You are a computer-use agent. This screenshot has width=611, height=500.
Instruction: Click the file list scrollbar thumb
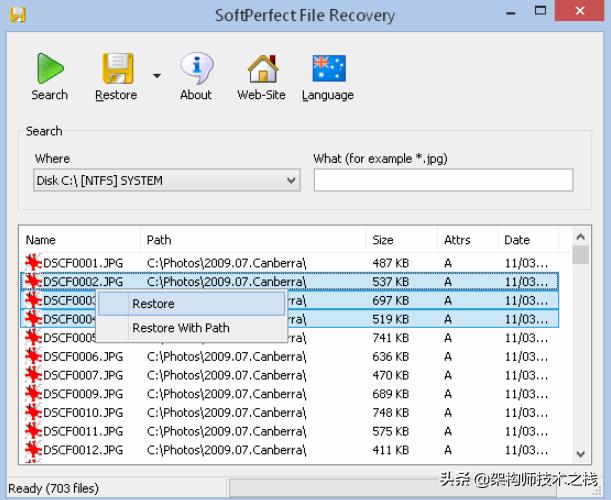coord(581,255)
